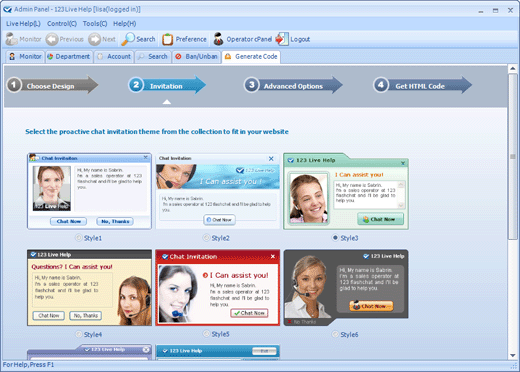Click the Ban/Unban tab's red icon
The image size is (520, 372).
(x=178, y=57)
